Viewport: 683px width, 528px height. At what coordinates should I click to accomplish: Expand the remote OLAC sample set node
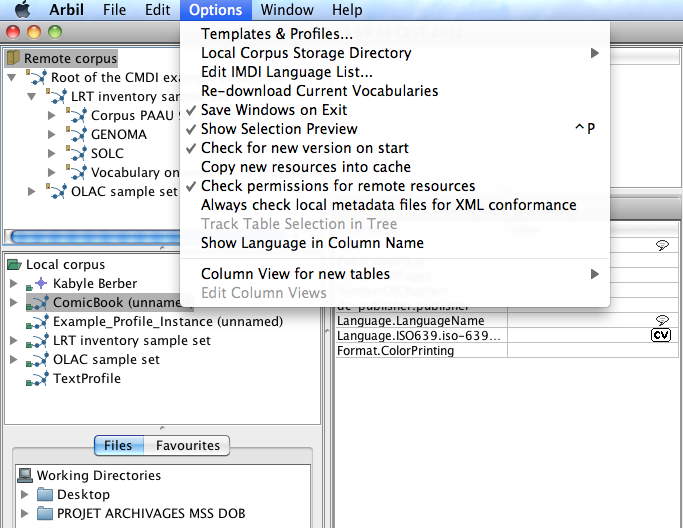click(31, 191)
